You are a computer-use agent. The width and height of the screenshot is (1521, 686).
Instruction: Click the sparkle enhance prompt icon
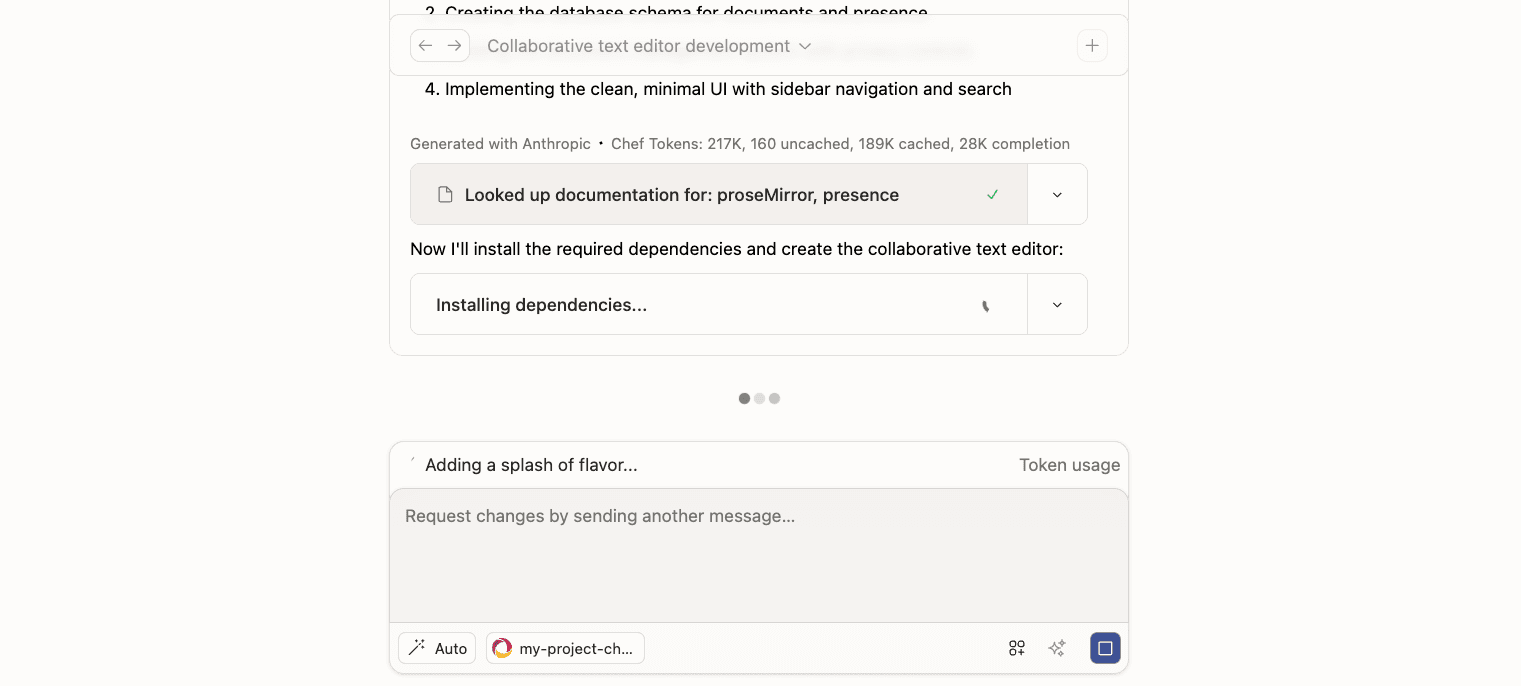pyautogui.click(x=1057, y=648)
